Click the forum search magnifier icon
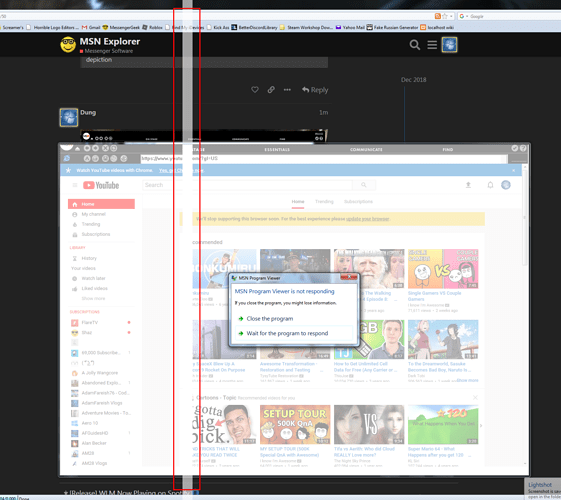This screenshot has height=500, width=561. 415,45
